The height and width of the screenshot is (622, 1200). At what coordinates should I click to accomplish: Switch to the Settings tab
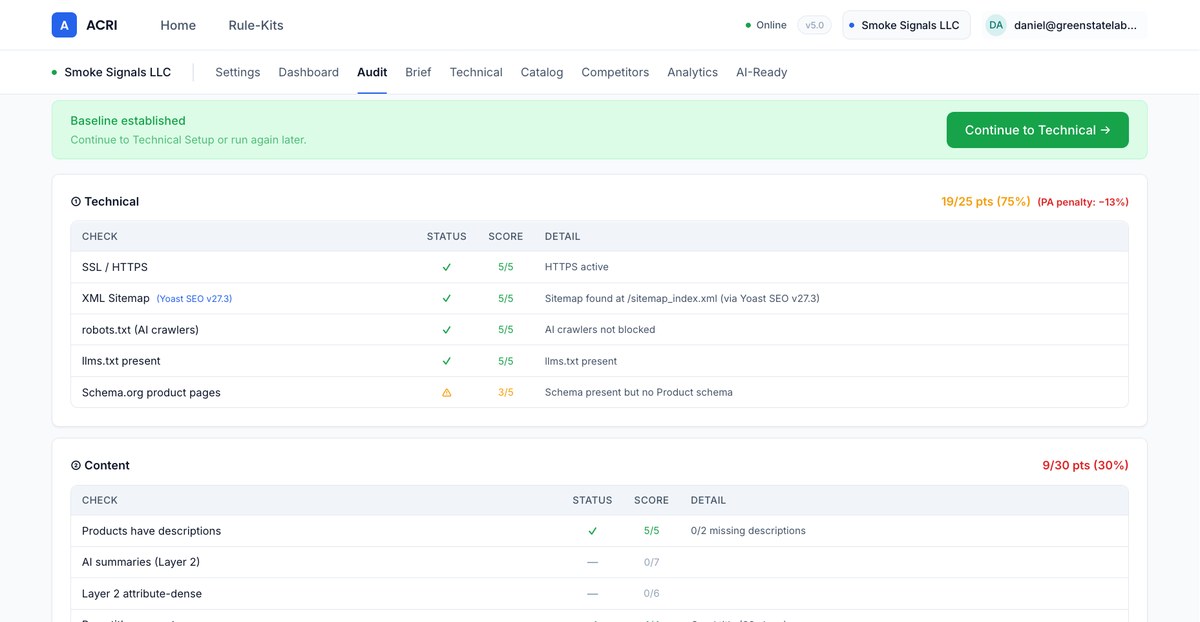point(238,72)
